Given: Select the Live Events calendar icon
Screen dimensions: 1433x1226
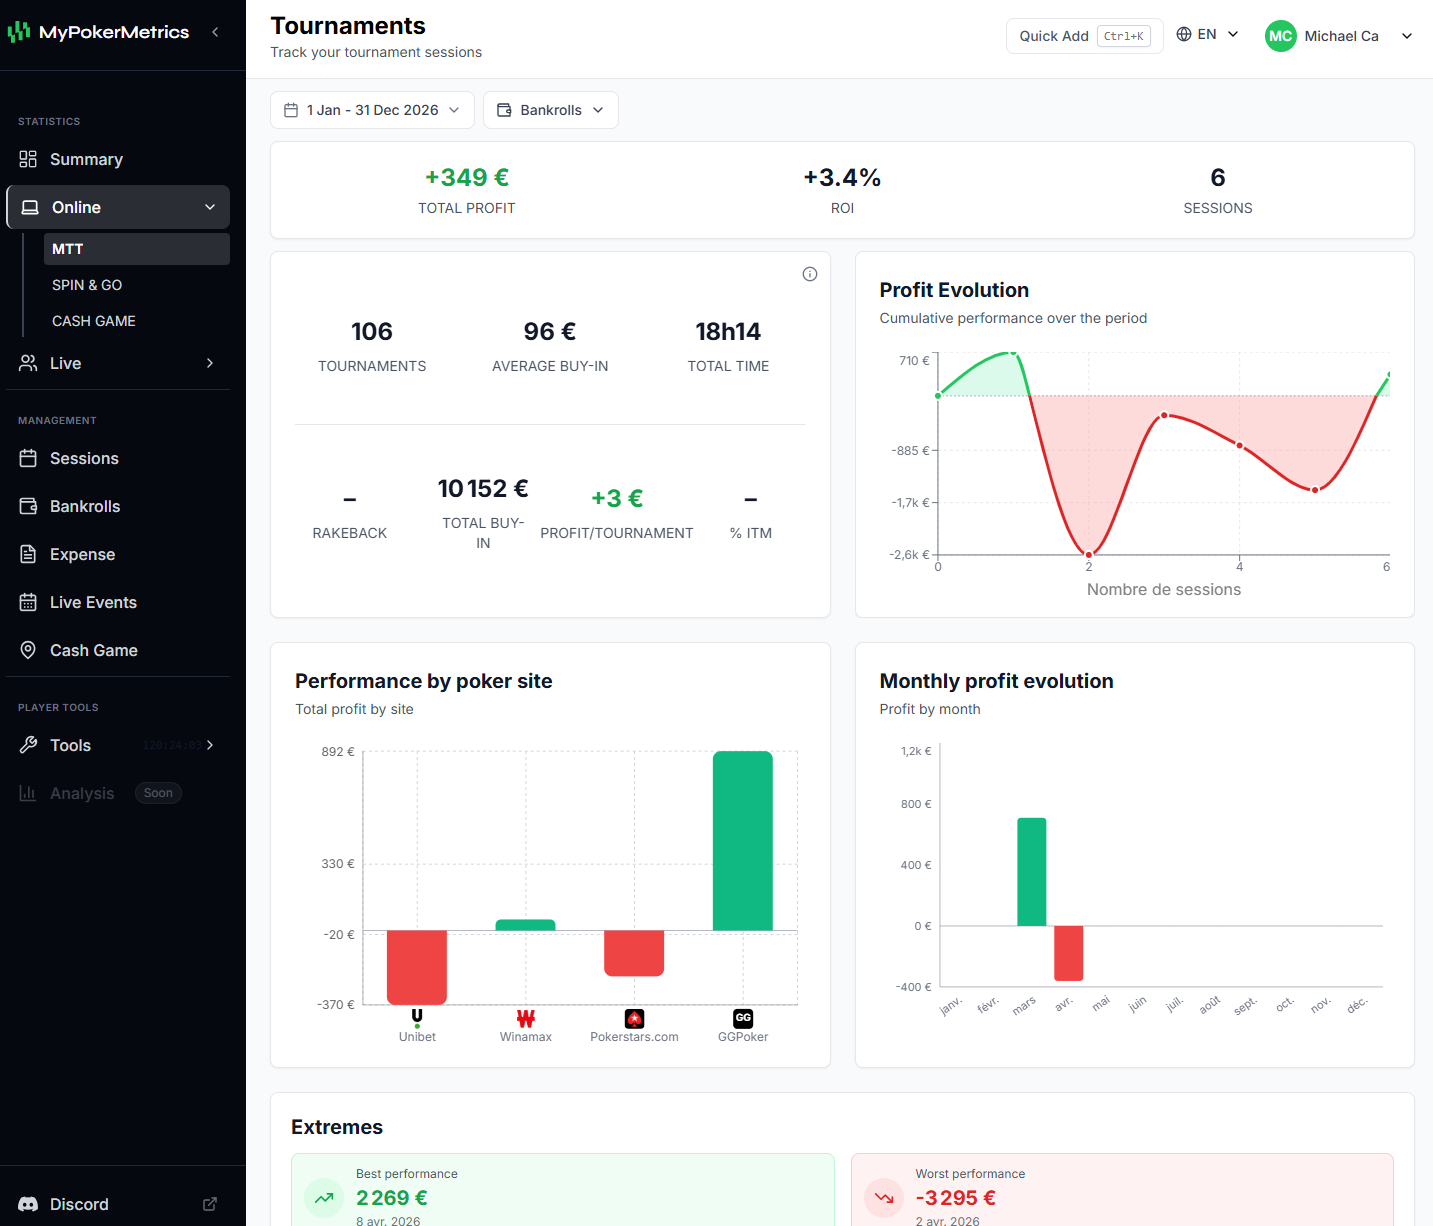Looking at the screenshot, I should click(29, 602).
